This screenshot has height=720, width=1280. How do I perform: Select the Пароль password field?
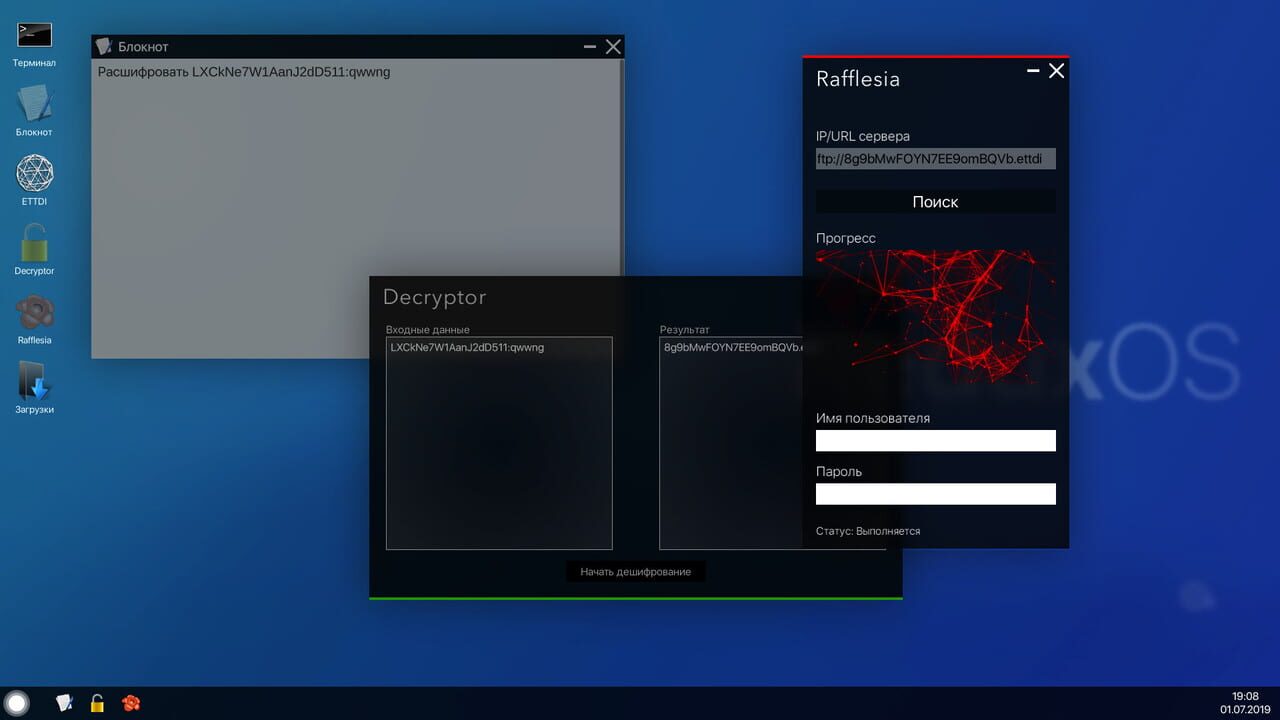tap(934, 493)
